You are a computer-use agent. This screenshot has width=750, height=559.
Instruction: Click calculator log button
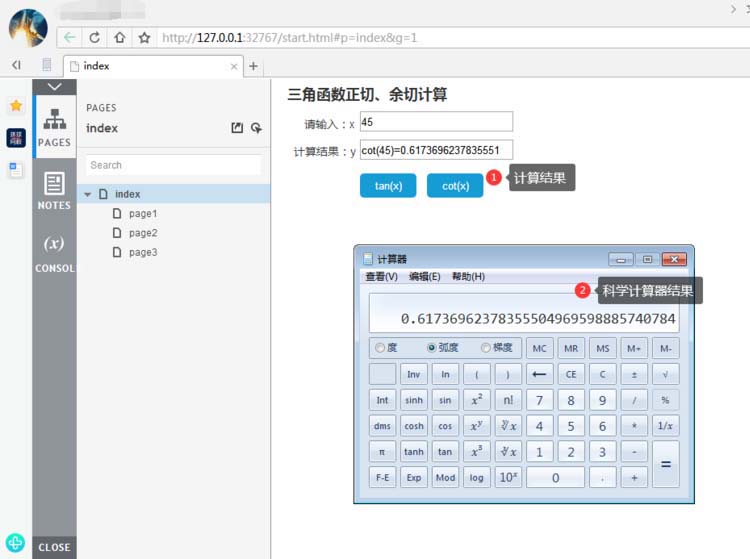tap(477, 477)
